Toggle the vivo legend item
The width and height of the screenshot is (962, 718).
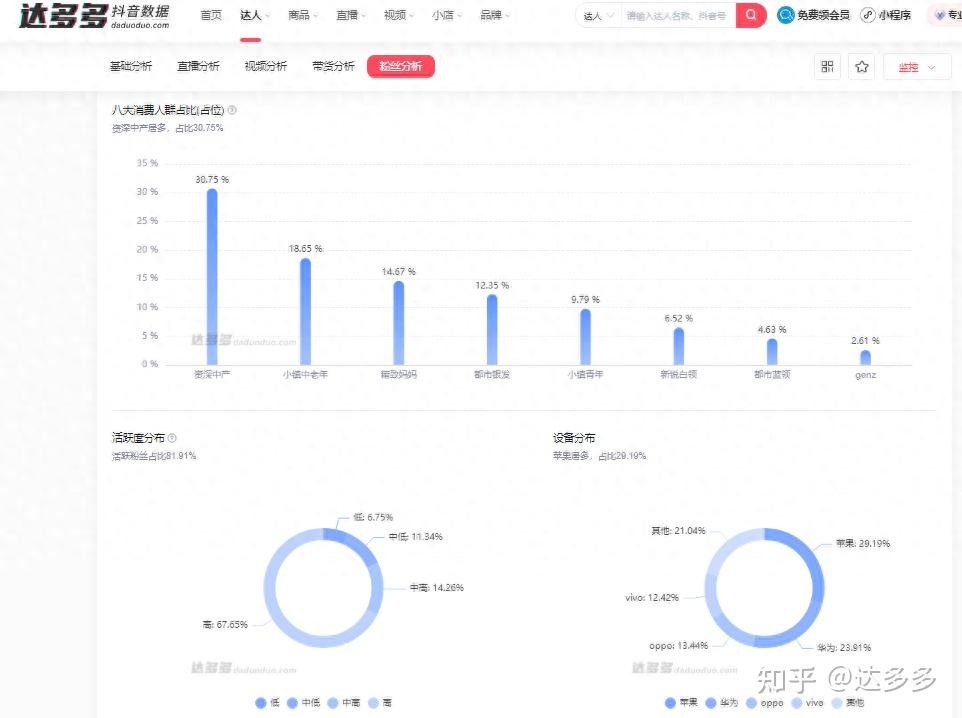[x=808, y=703]
